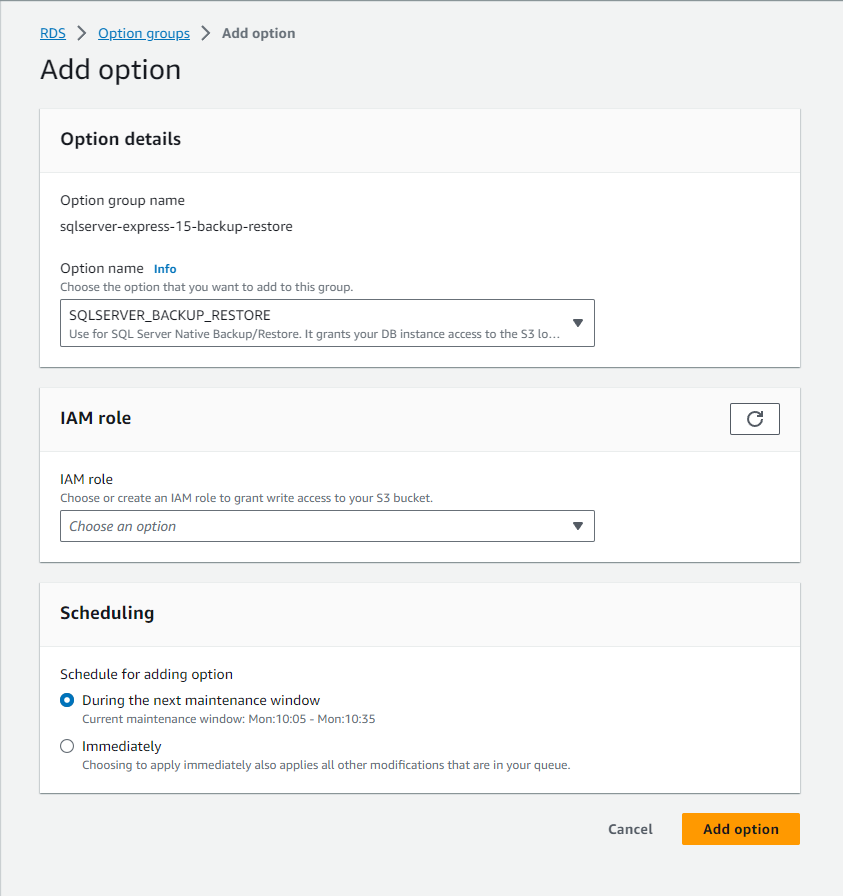
Task: Click the breadcrumb chevron after Option groups
Action: click(206, 33)
